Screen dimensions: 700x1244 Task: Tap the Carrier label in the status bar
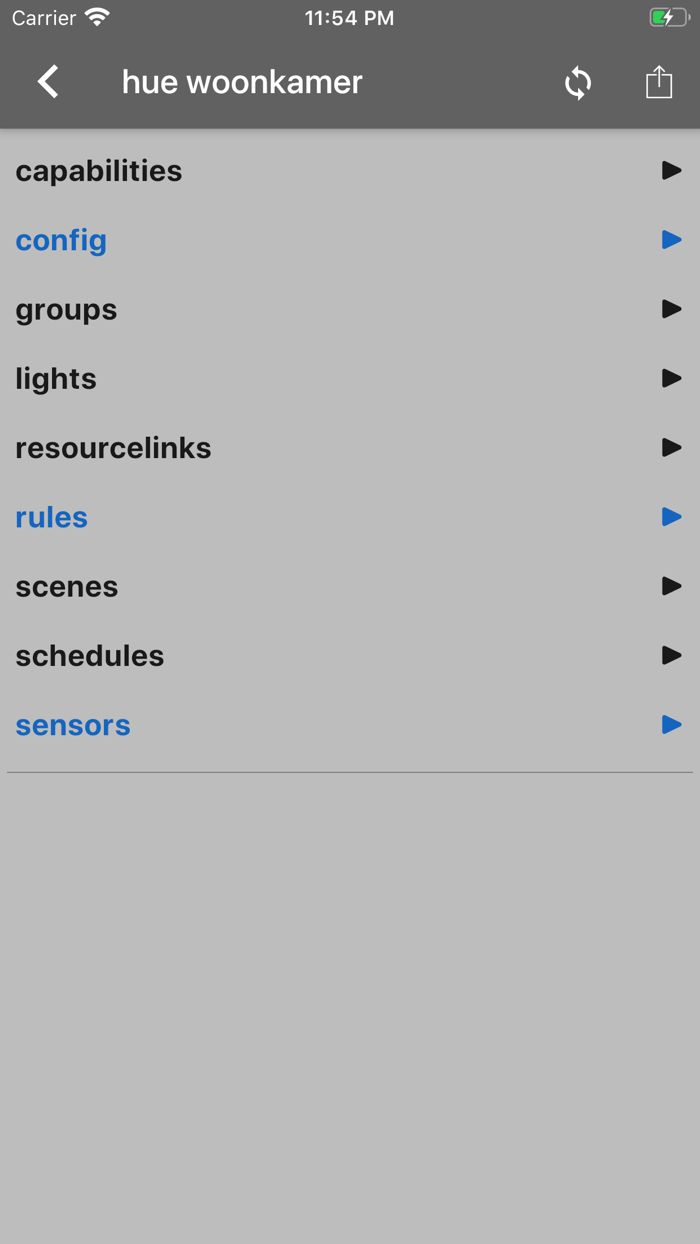[x=41, y=16]
